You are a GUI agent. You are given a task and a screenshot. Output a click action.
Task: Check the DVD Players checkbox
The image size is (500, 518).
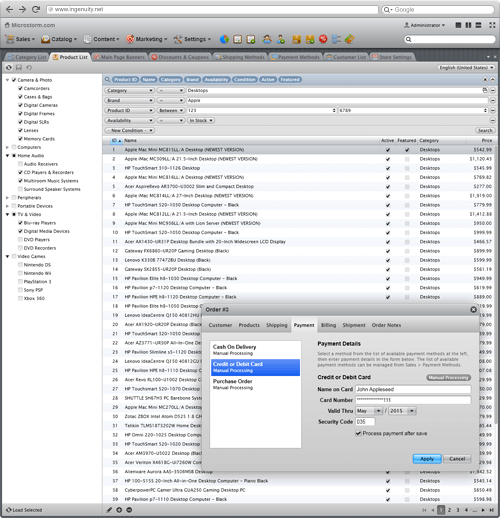click(x=20, y=239)
